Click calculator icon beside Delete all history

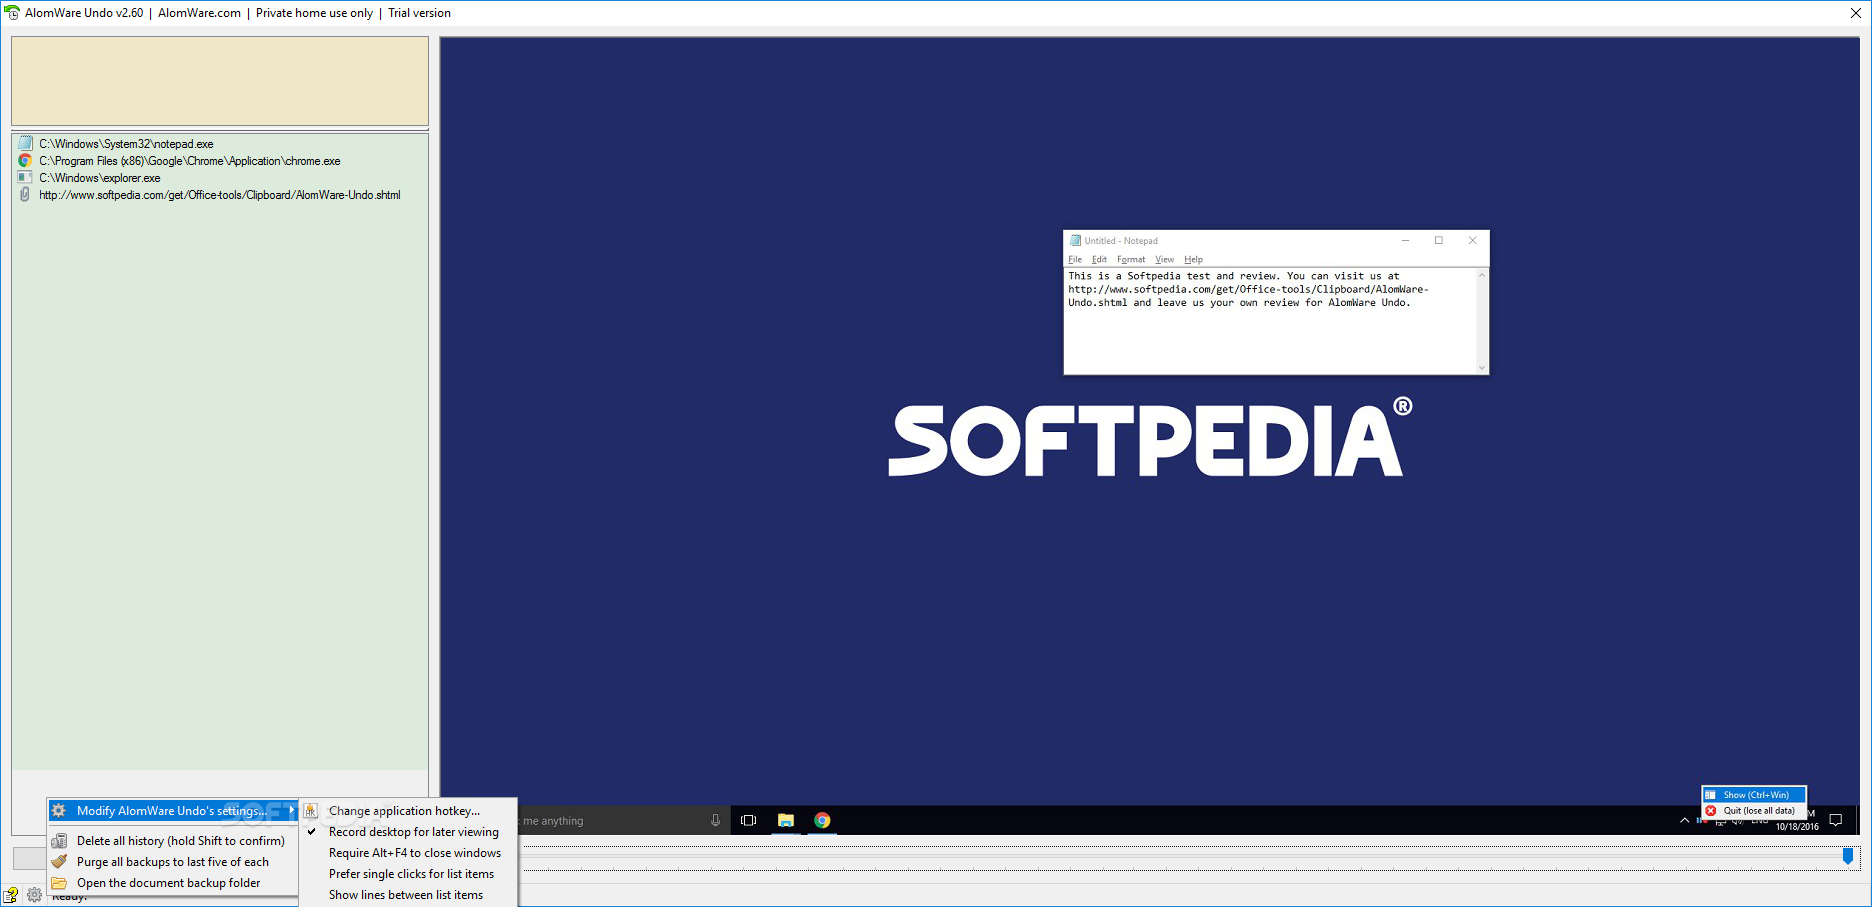tap(59, 841)
